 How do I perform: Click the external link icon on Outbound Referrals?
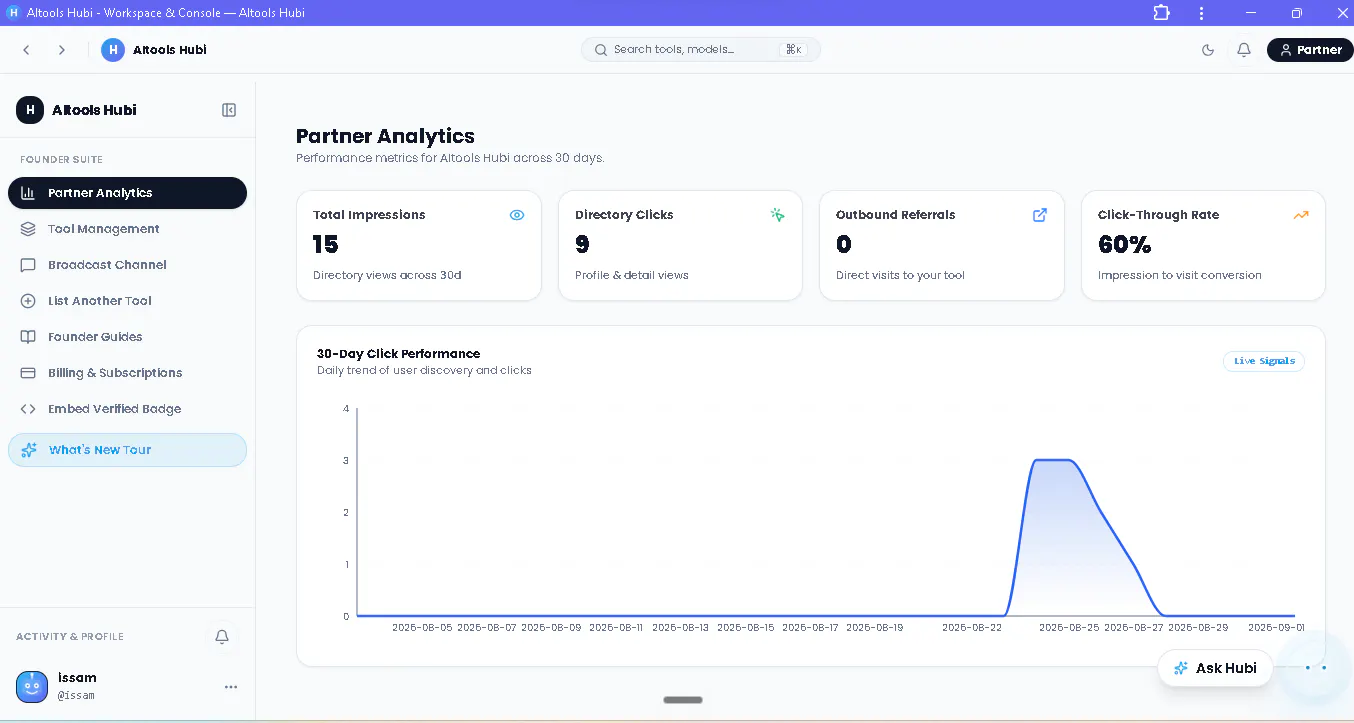(1040, 215)
